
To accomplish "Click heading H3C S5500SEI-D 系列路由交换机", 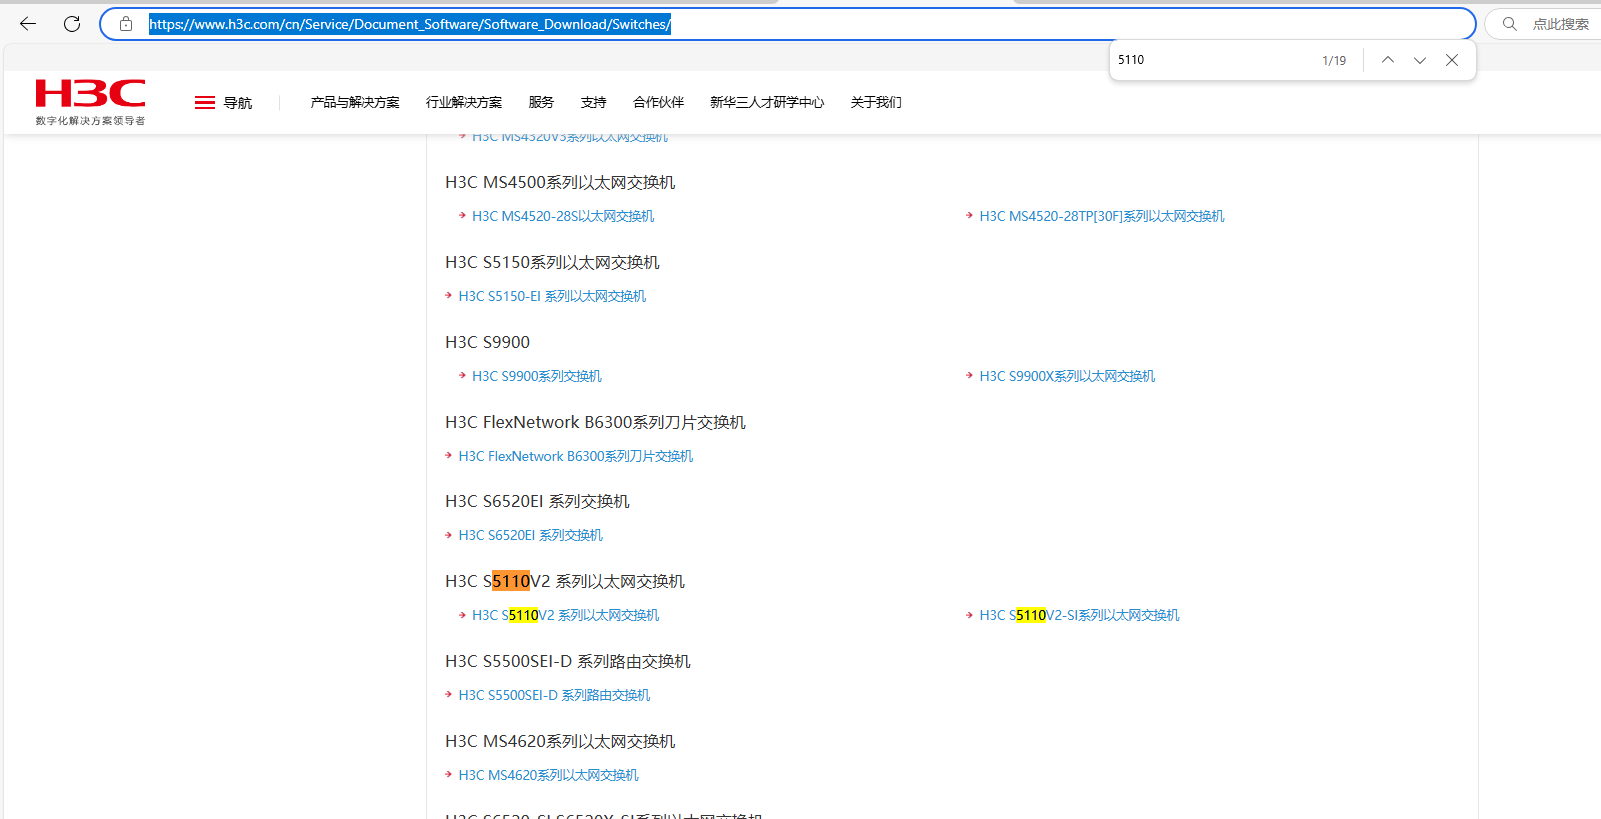I will click(568, 661).
